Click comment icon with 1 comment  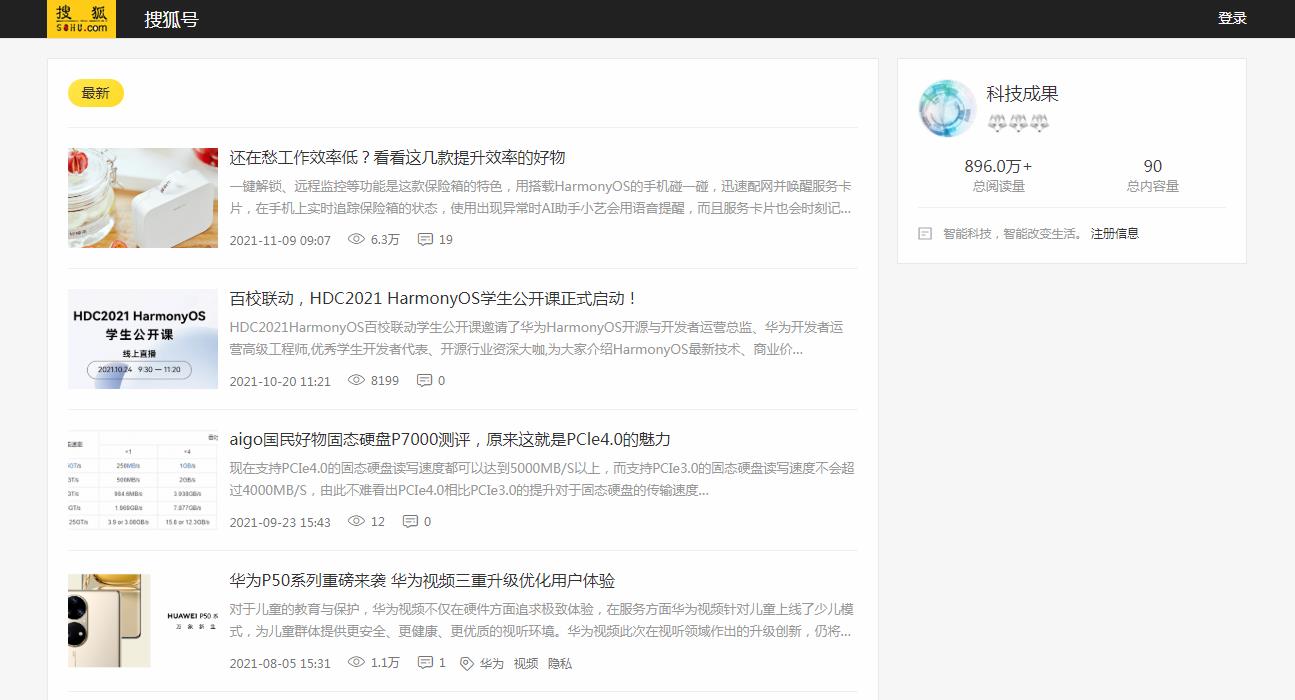tap(425, 662)
